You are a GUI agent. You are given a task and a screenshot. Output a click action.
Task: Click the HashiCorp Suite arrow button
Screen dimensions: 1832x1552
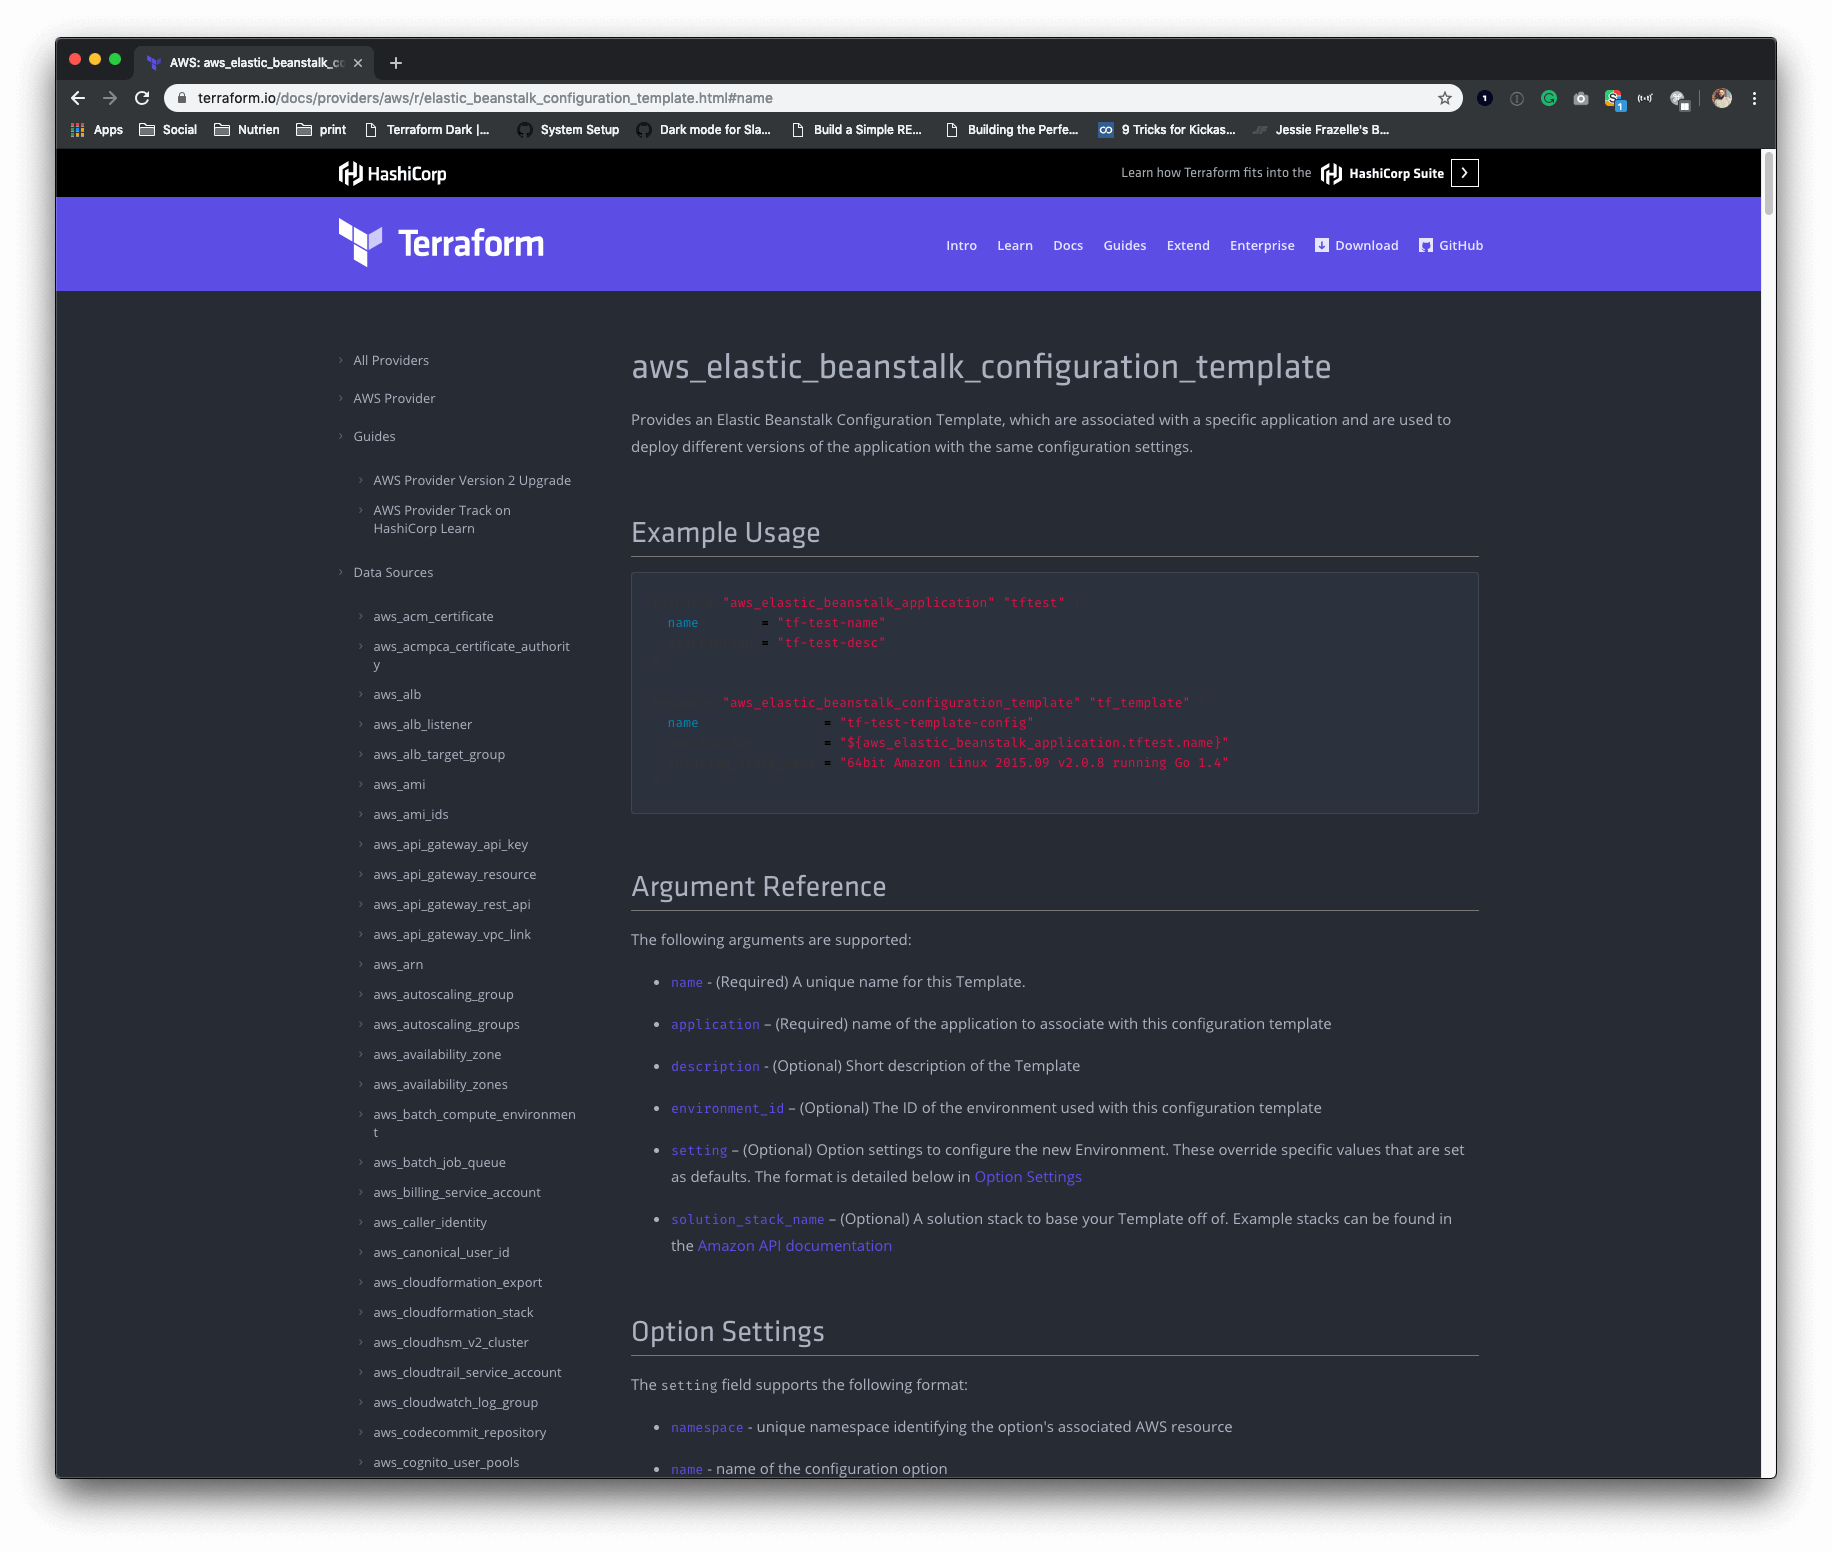(x=1464, y=173)
